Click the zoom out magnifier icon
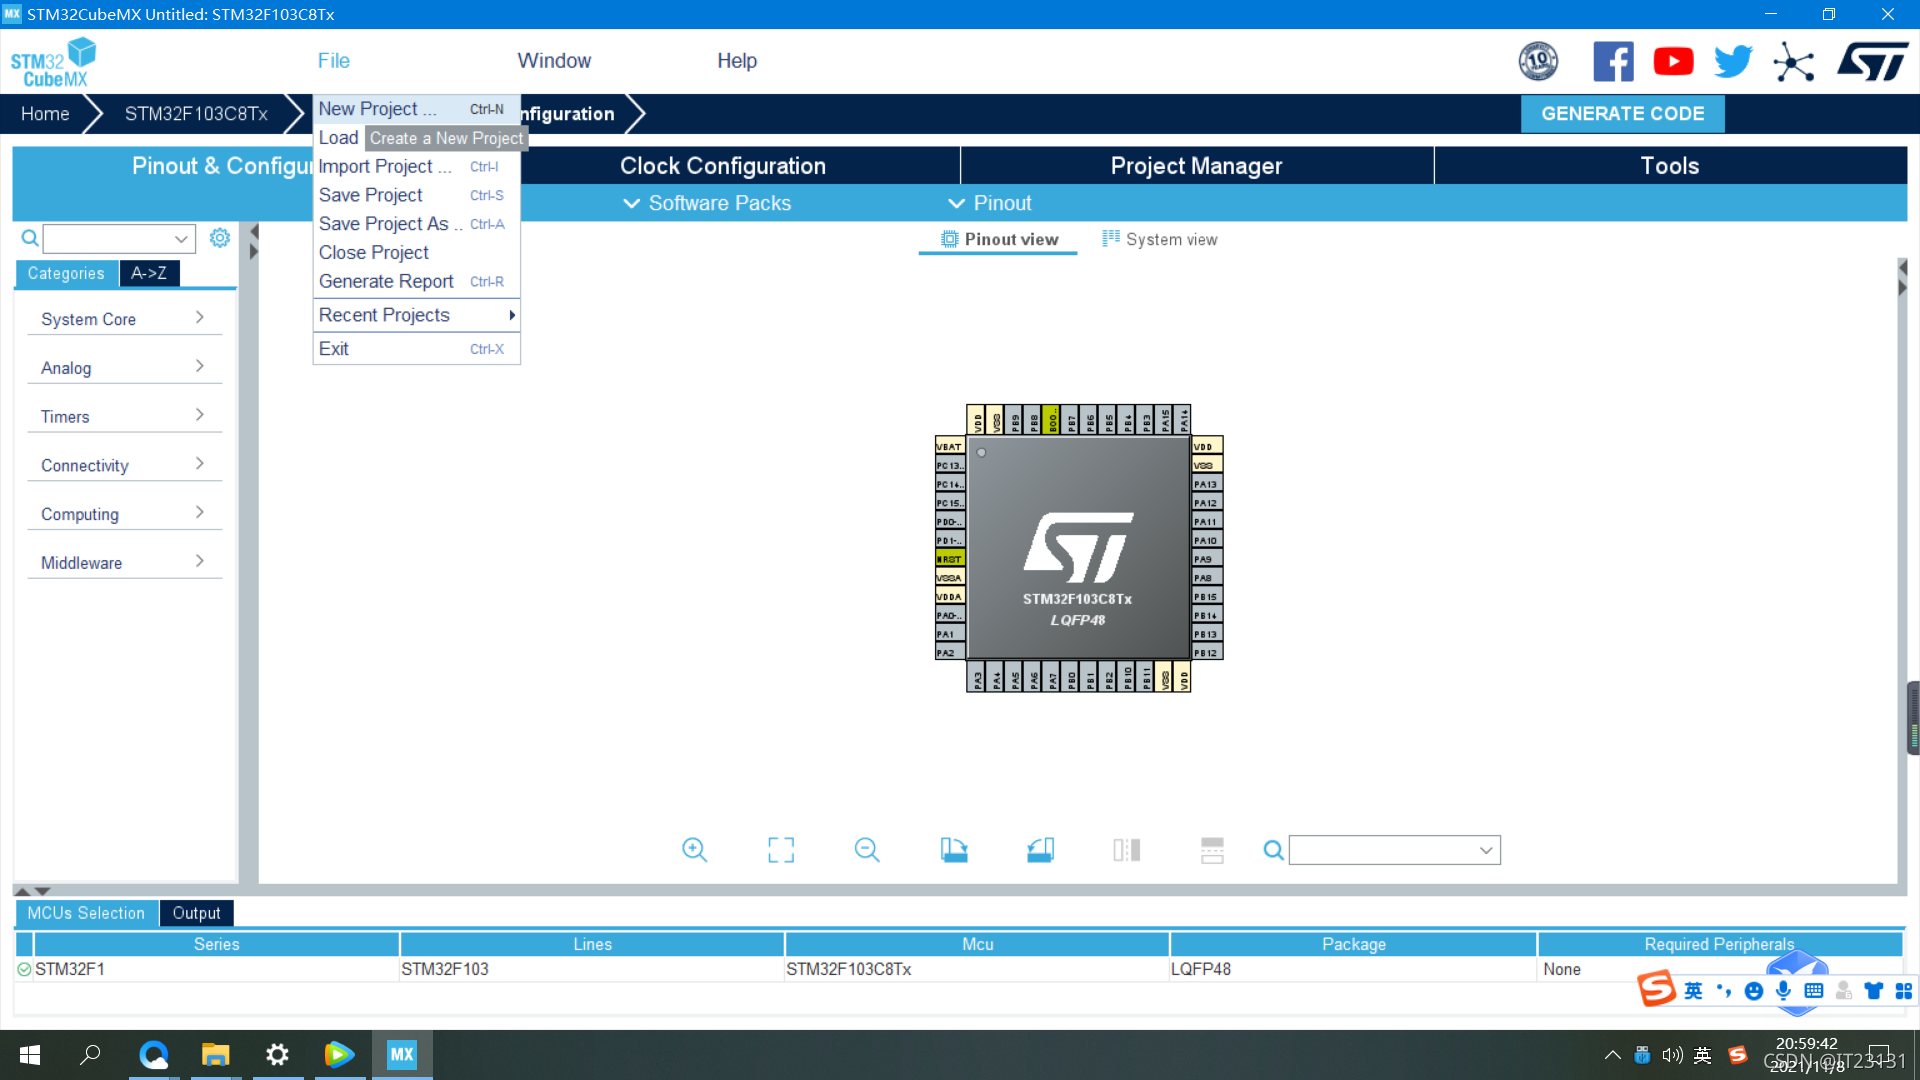 867,850
